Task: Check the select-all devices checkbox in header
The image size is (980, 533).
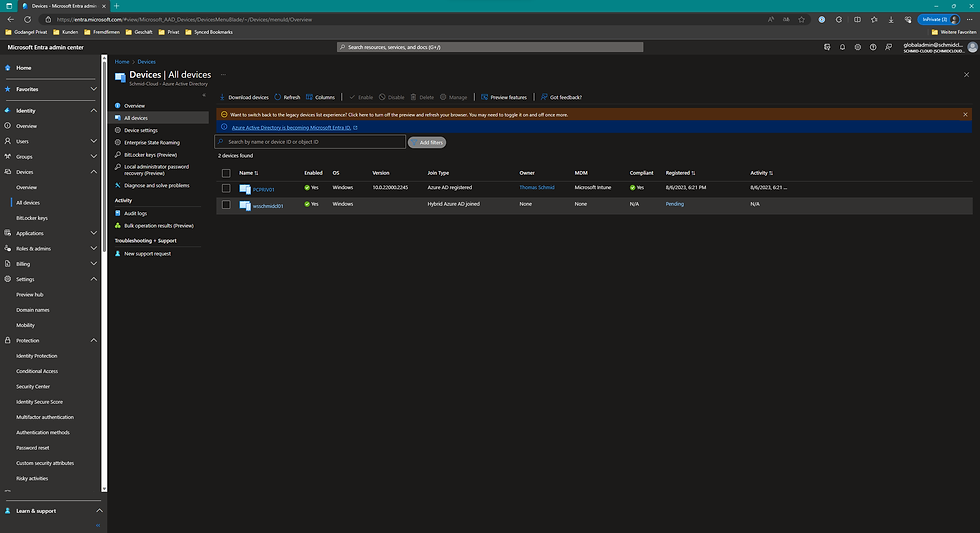Action: click(x=226, y=173)
